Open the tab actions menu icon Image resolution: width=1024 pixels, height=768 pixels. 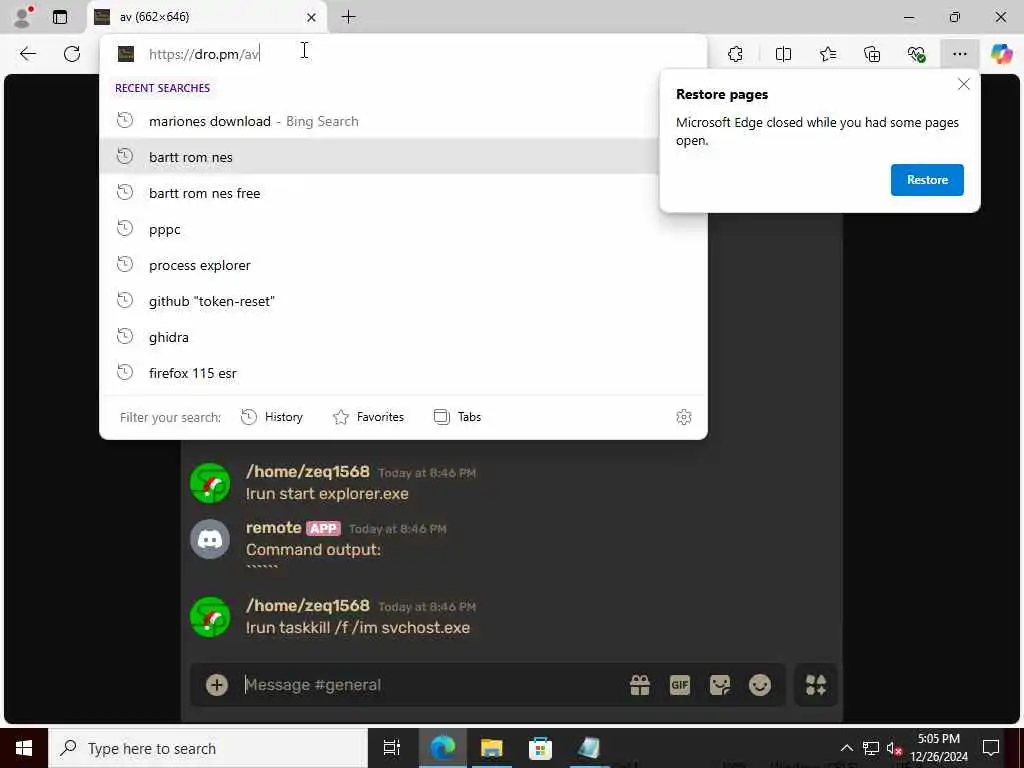coord(60,17)
